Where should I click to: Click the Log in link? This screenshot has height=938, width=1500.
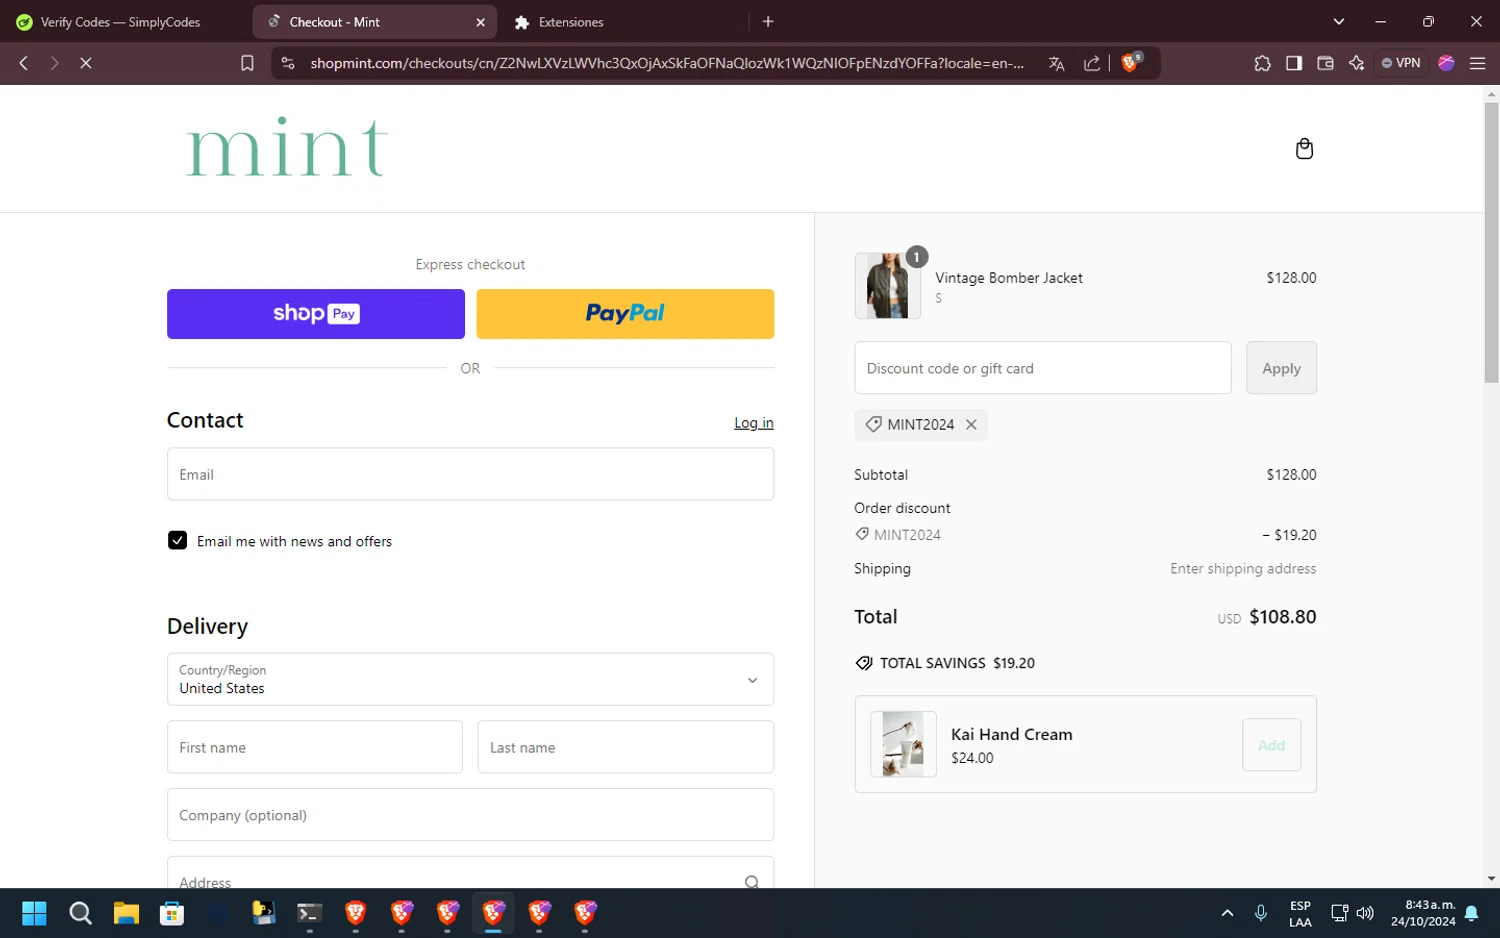(x=754, y=423)
